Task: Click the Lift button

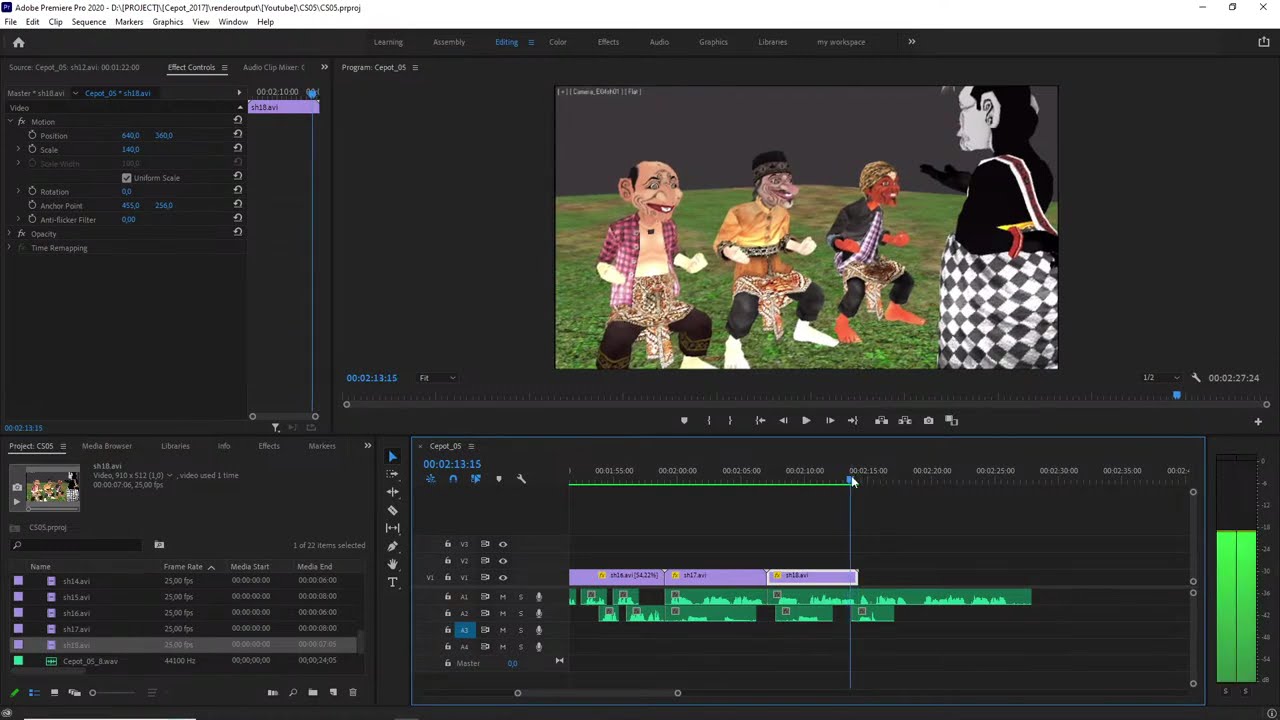Action: [881, 421]
